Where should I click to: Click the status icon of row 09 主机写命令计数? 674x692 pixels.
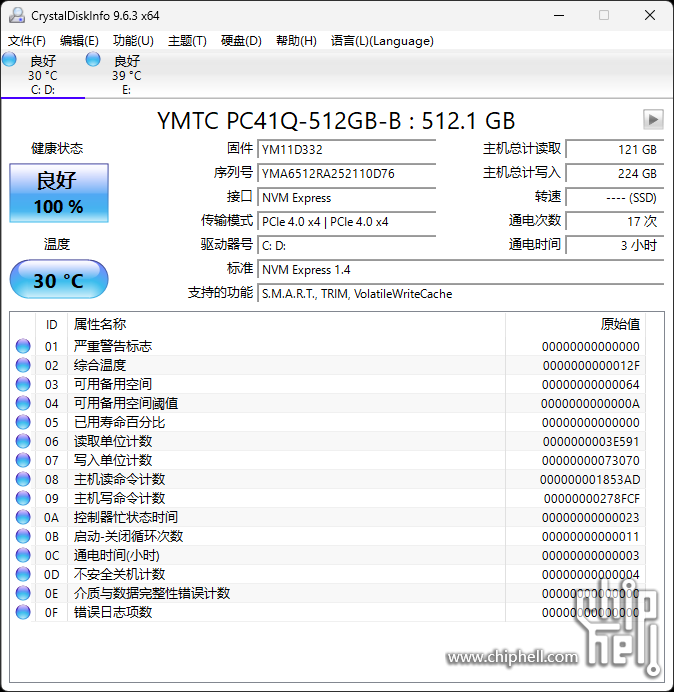pyautogui.click(x=23, y=498)
